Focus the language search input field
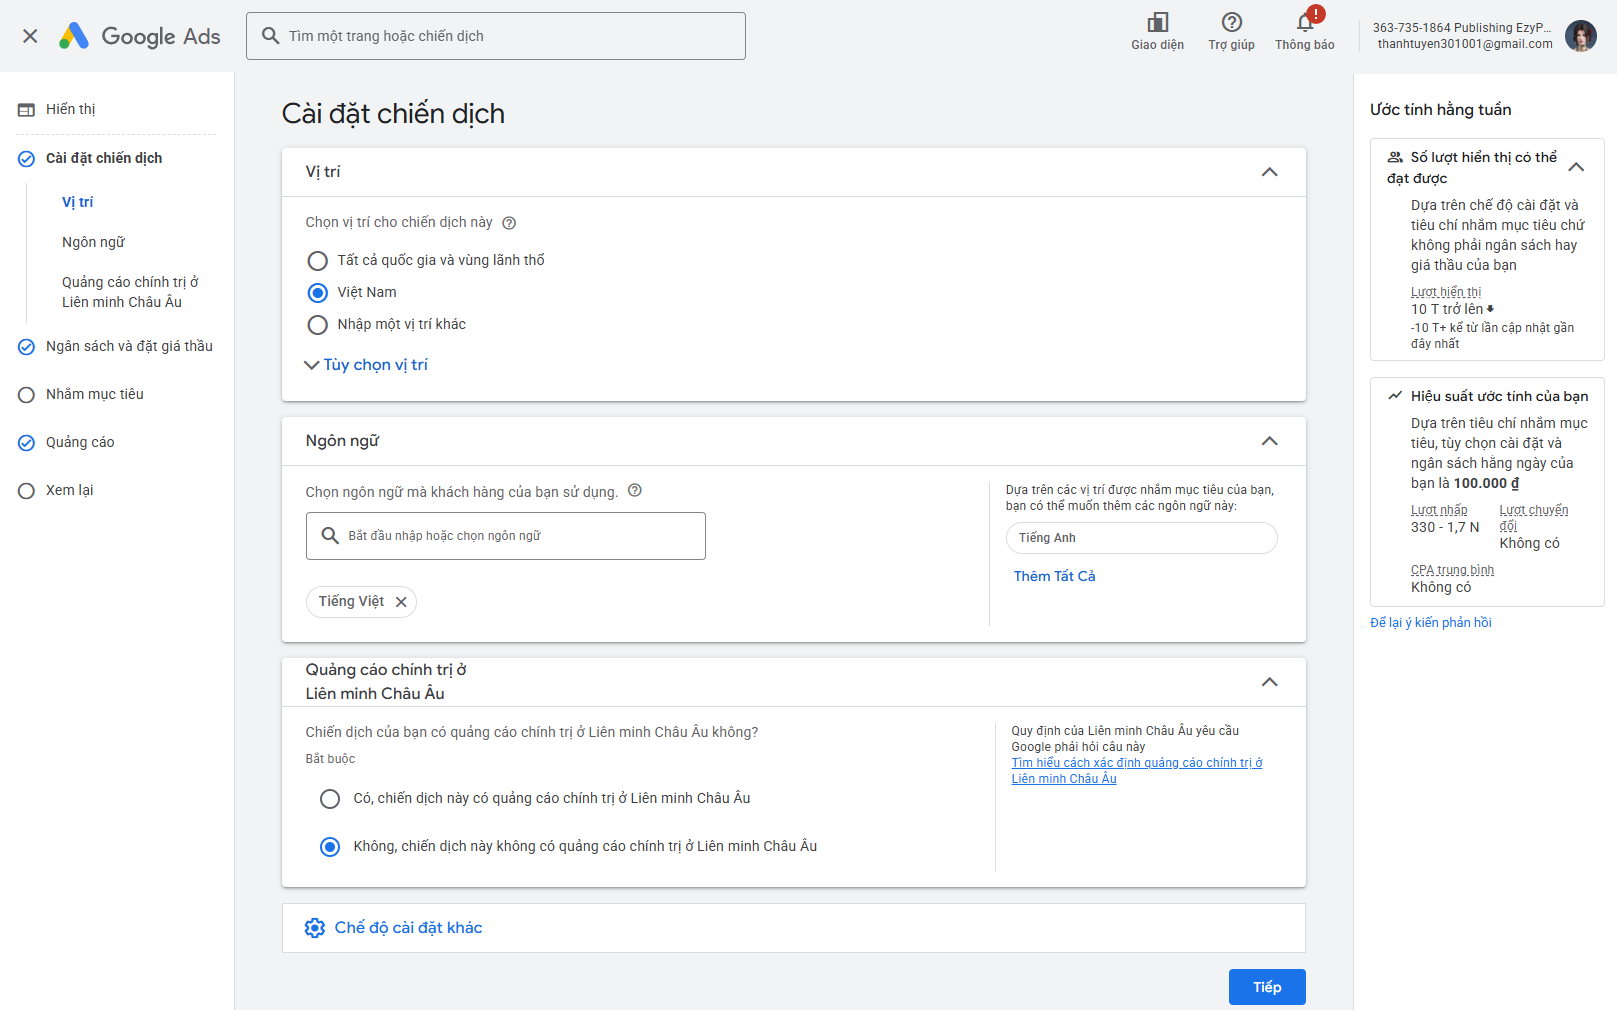The height and width of the screenshot is (1010, 1617). coord(506,536)
